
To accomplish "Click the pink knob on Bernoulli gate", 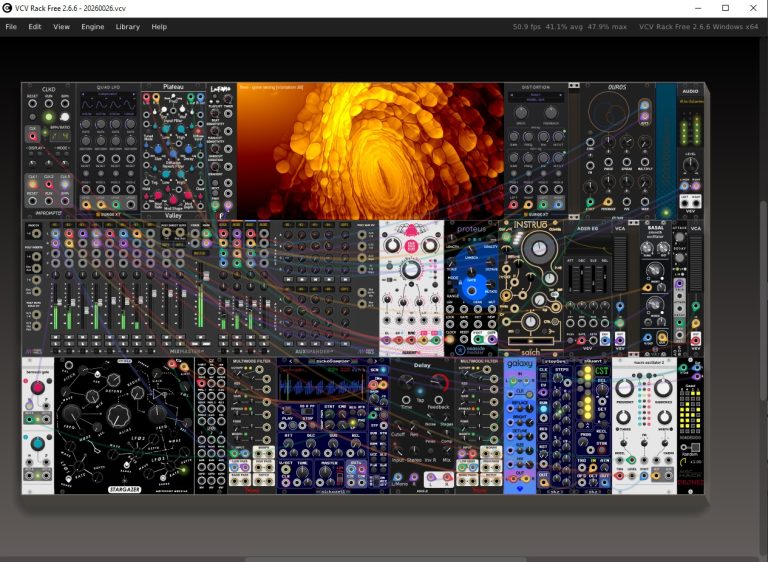I will click(38, 388).
